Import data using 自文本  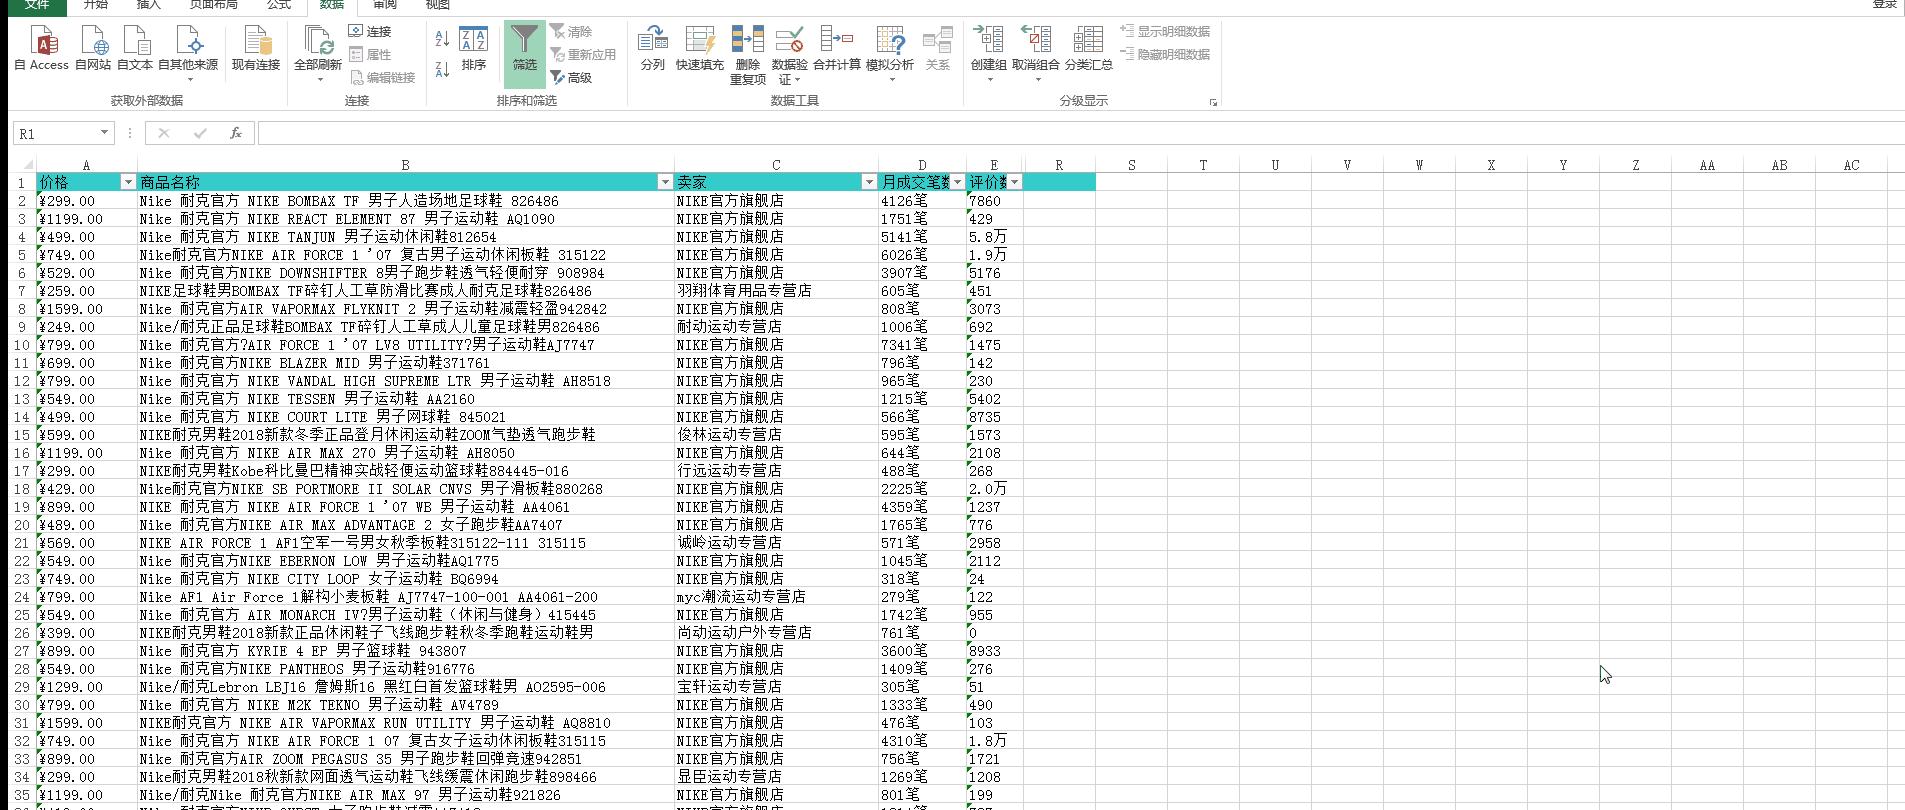[135, 49]
